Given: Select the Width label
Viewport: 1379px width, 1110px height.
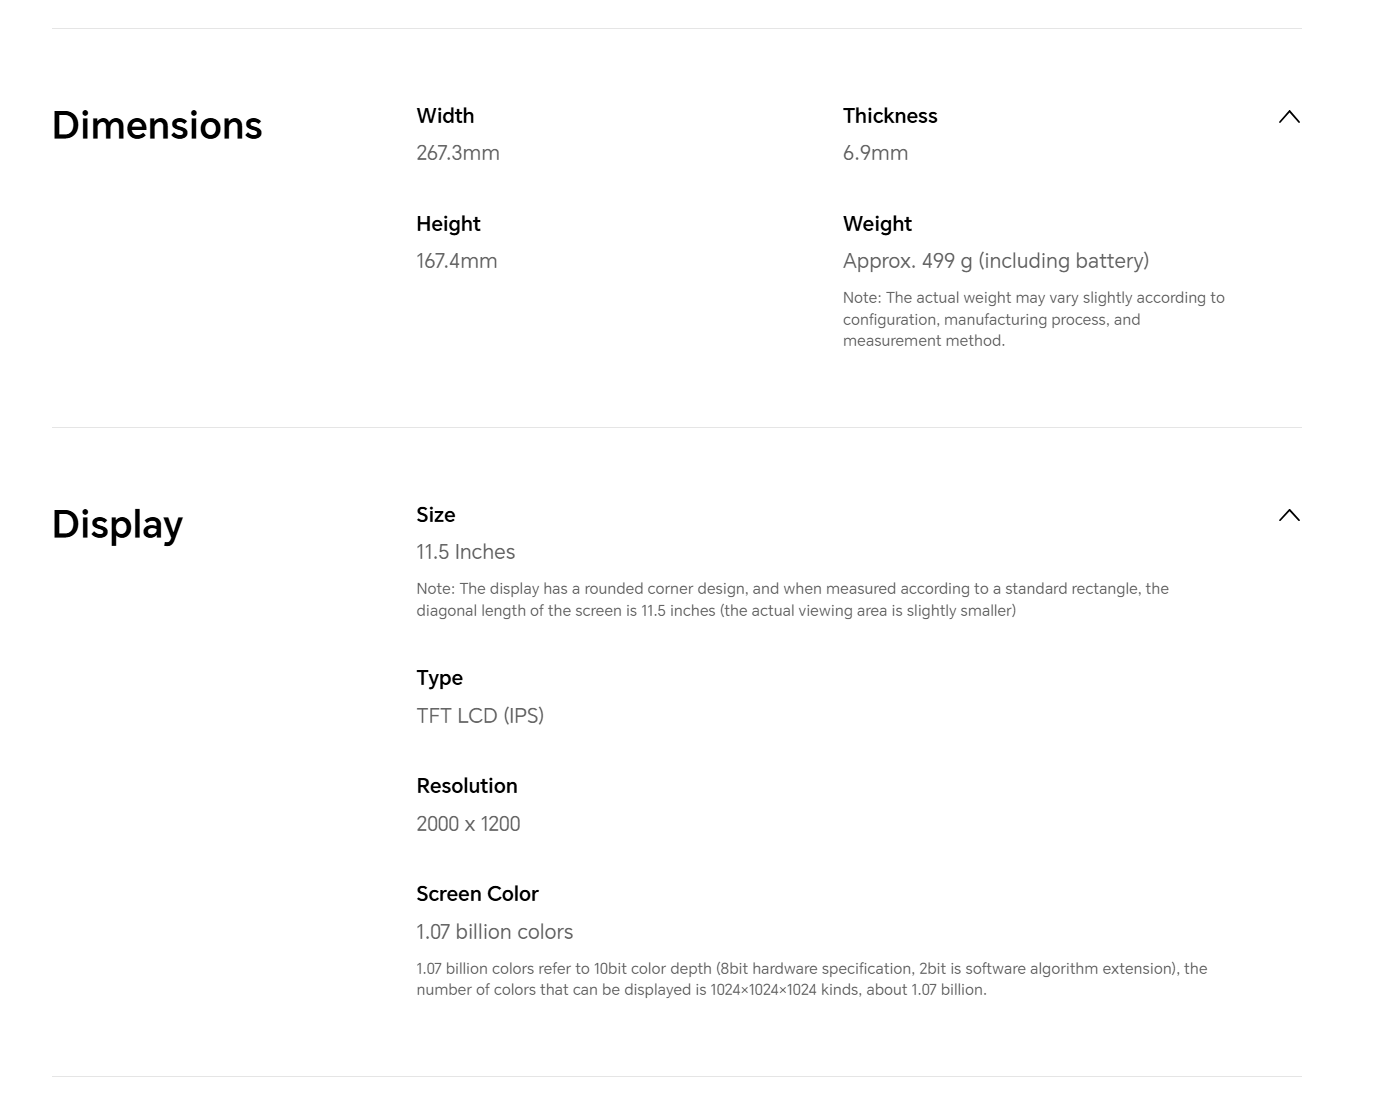Looking at the screenshot, I should coord(445,116).
